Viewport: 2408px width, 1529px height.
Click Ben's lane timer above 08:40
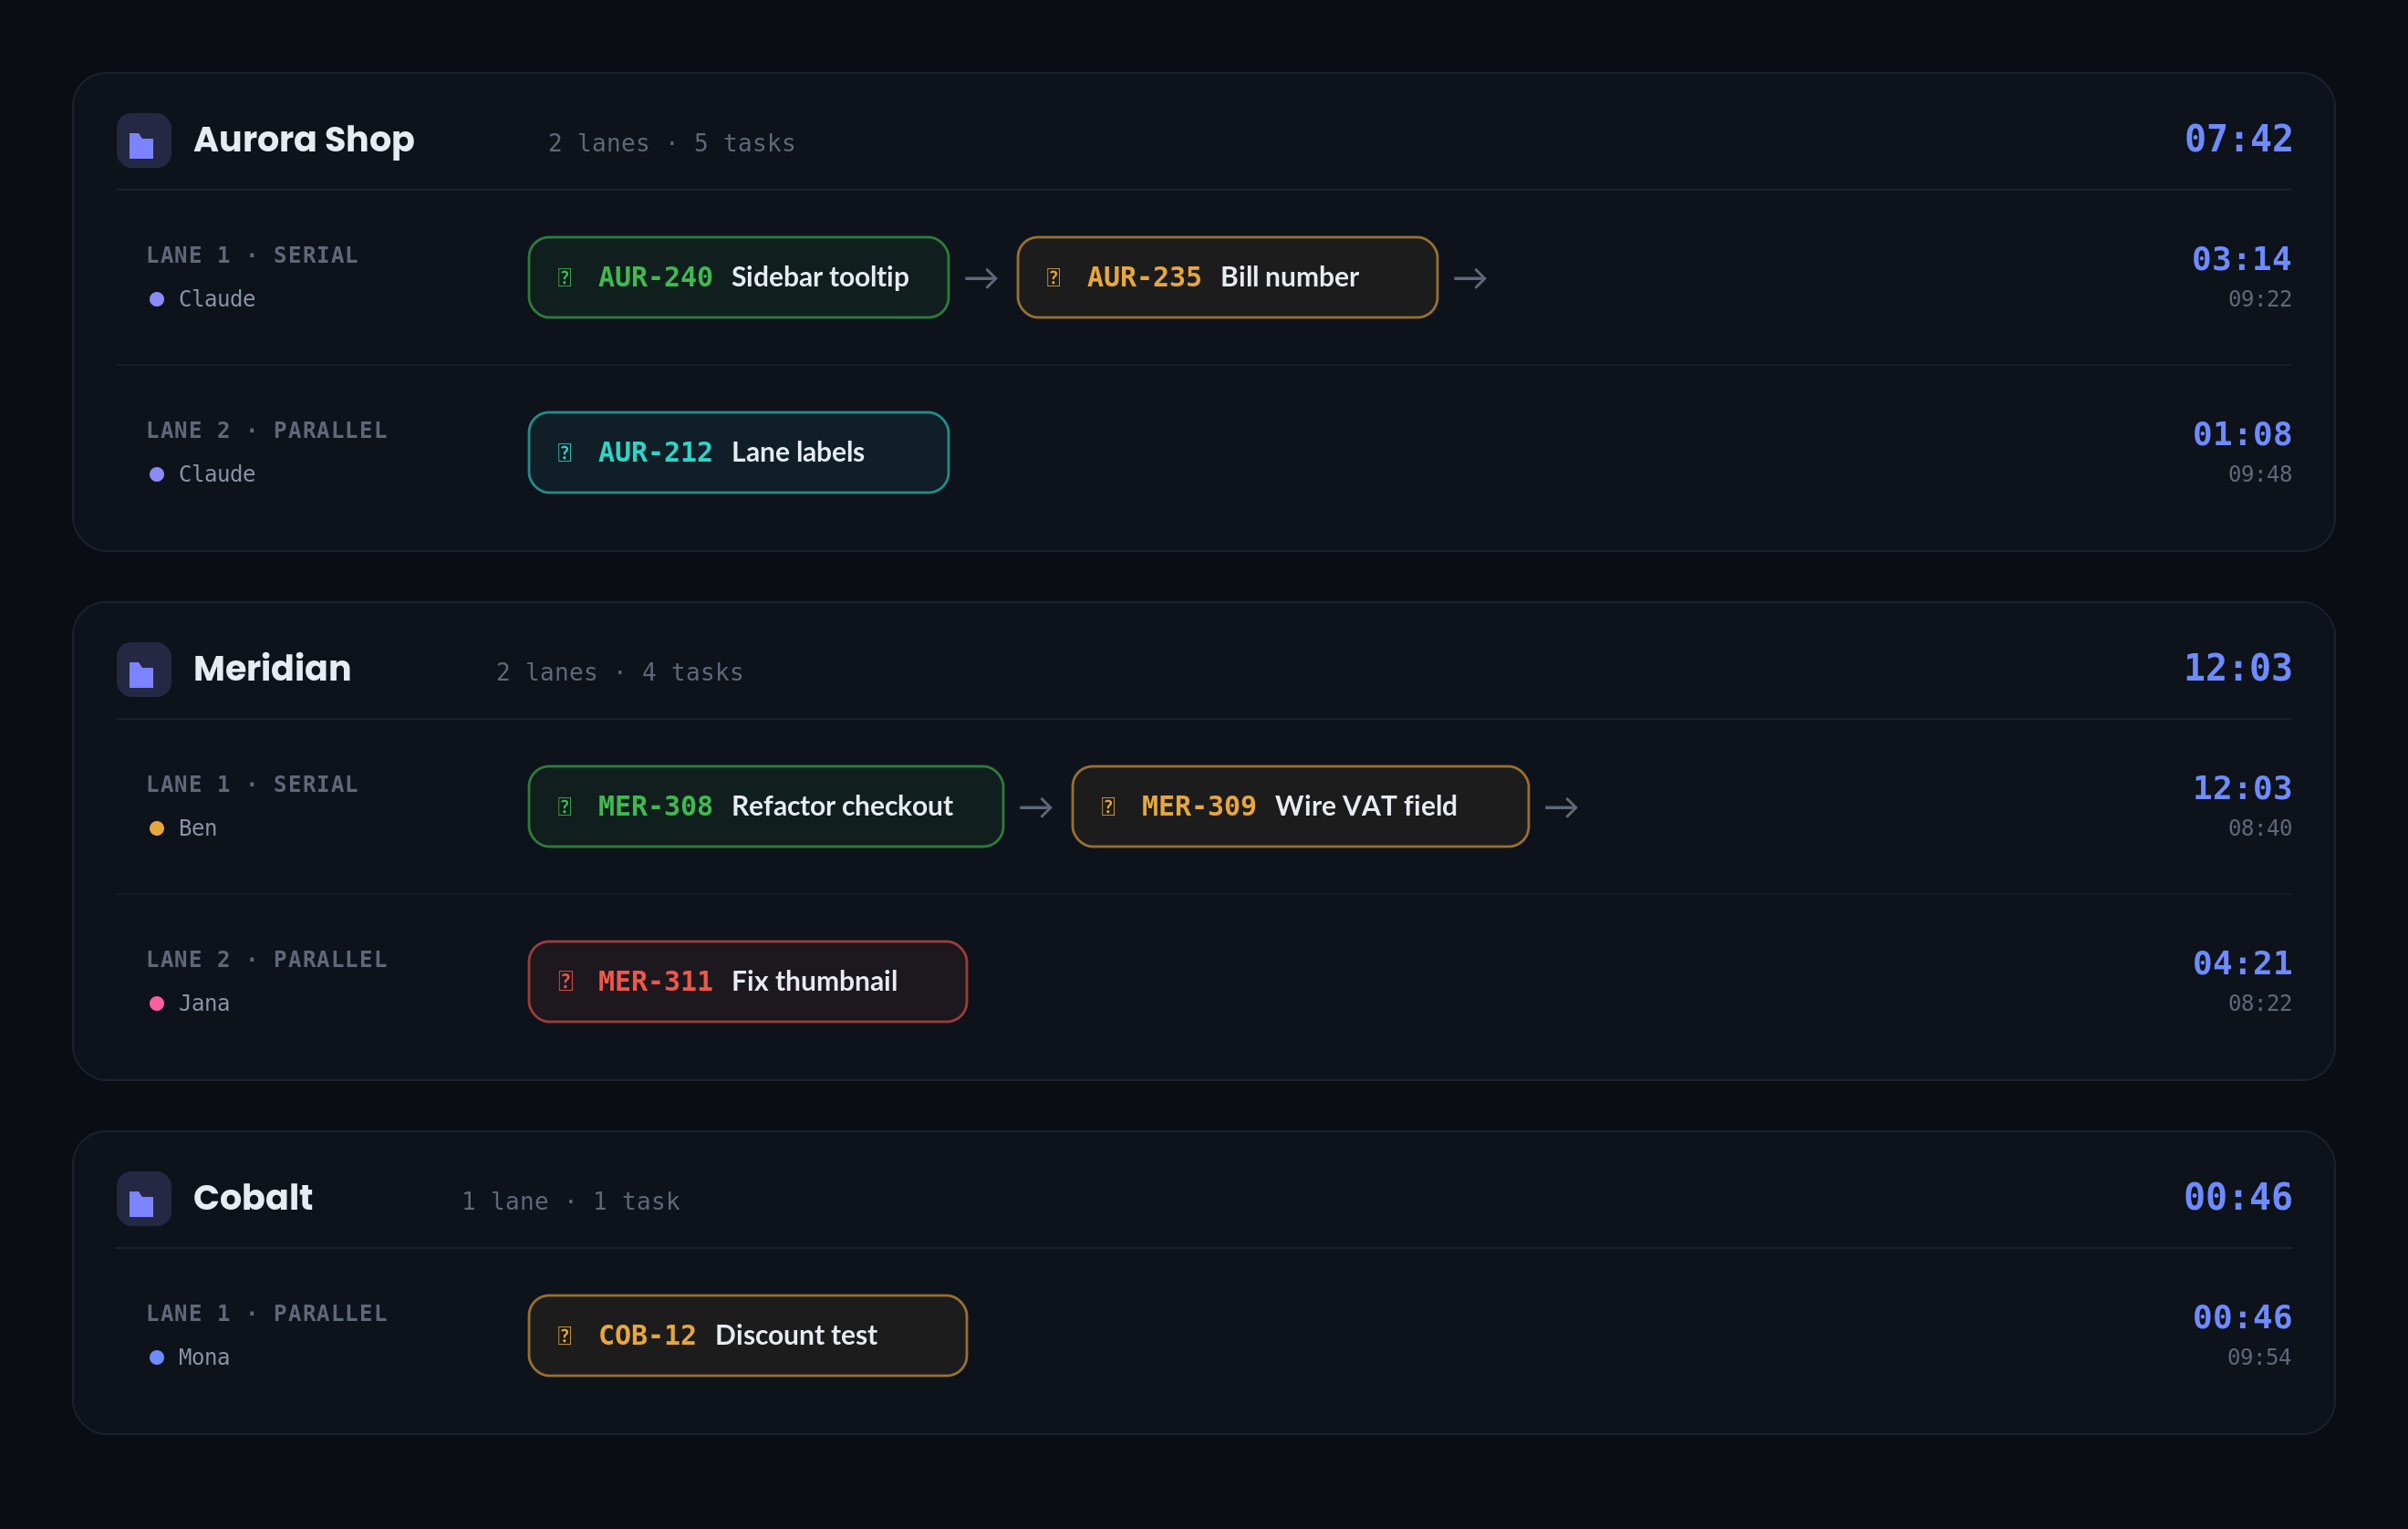click(2242, 788)
